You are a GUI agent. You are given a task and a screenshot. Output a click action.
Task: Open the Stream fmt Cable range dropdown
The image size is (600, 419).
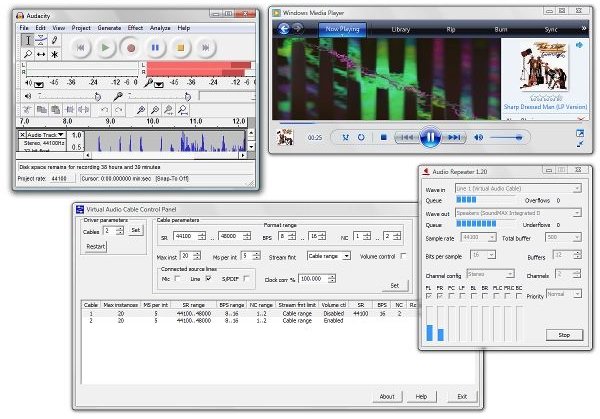click(346, 256)
